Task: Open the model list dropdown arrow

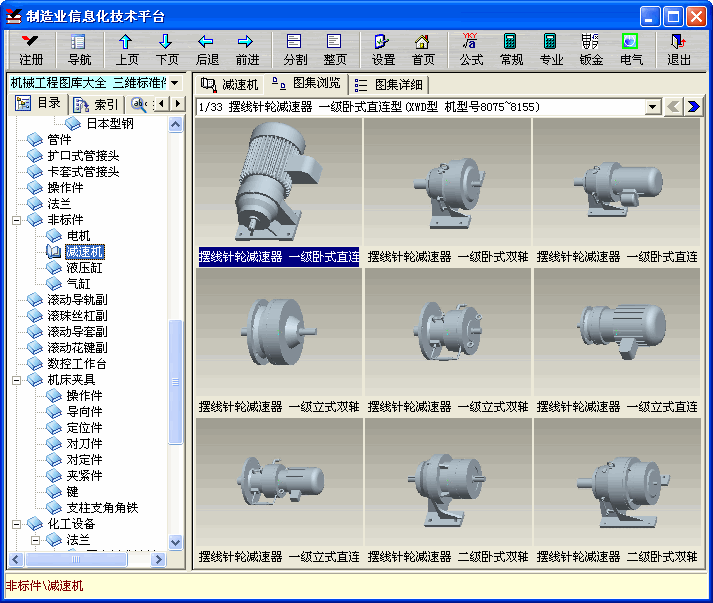Action: [652, 107]
